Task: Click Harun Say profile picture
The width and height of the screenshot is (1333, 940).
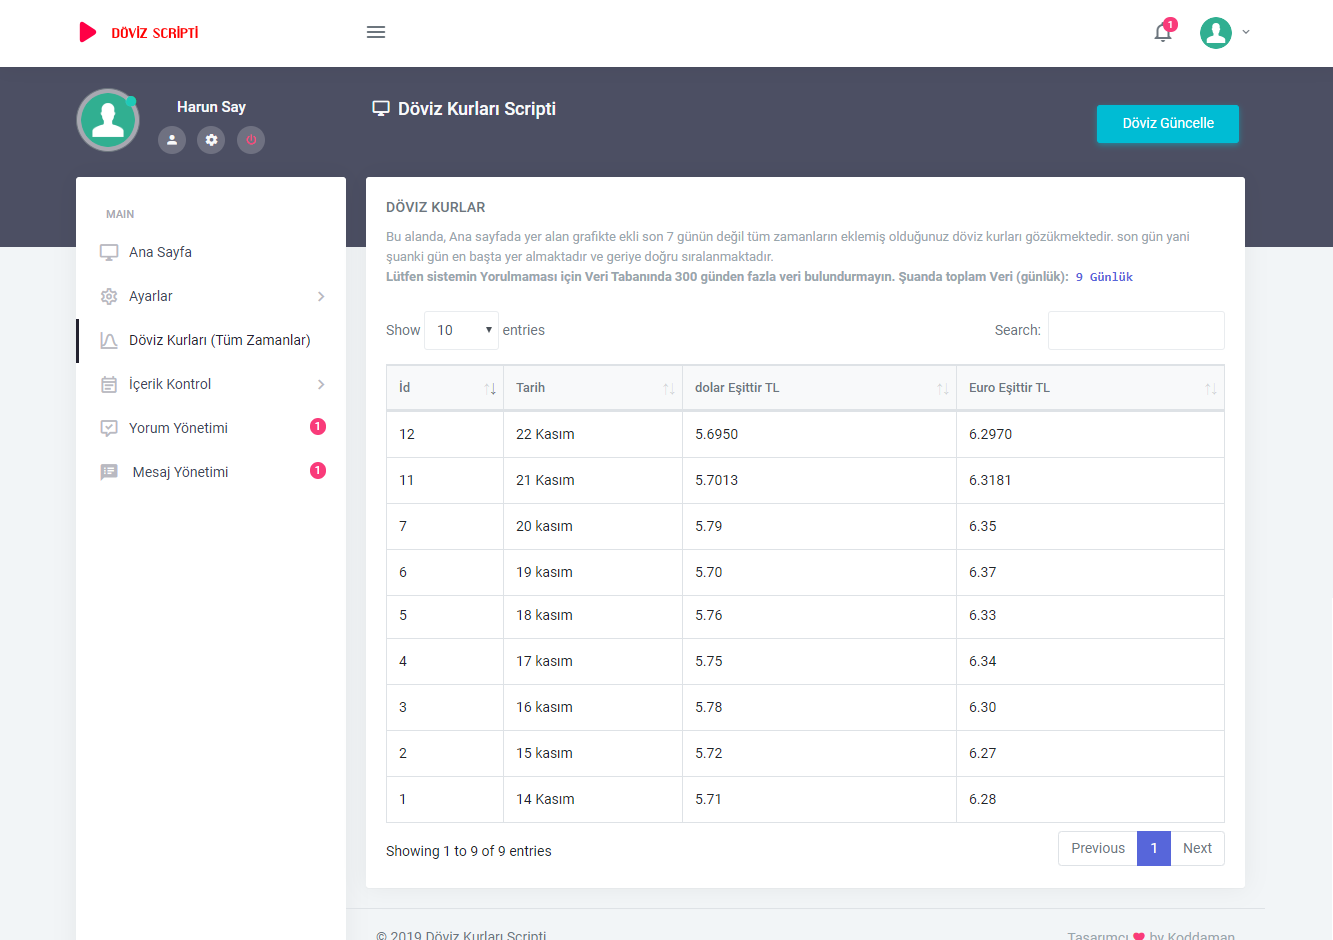Action: click(108, 120)
